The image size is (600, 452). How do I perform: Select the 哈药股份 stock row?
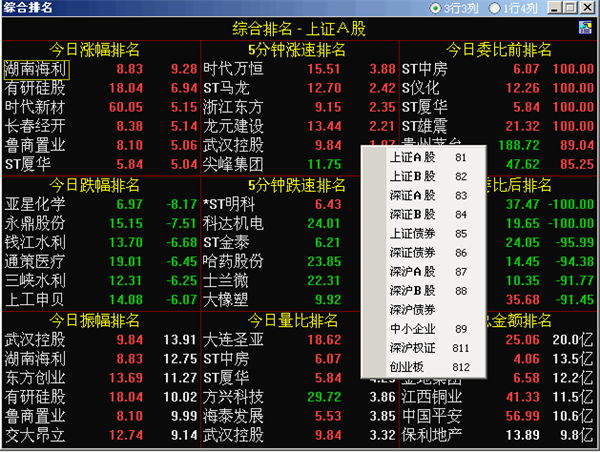tap(282, 262)
